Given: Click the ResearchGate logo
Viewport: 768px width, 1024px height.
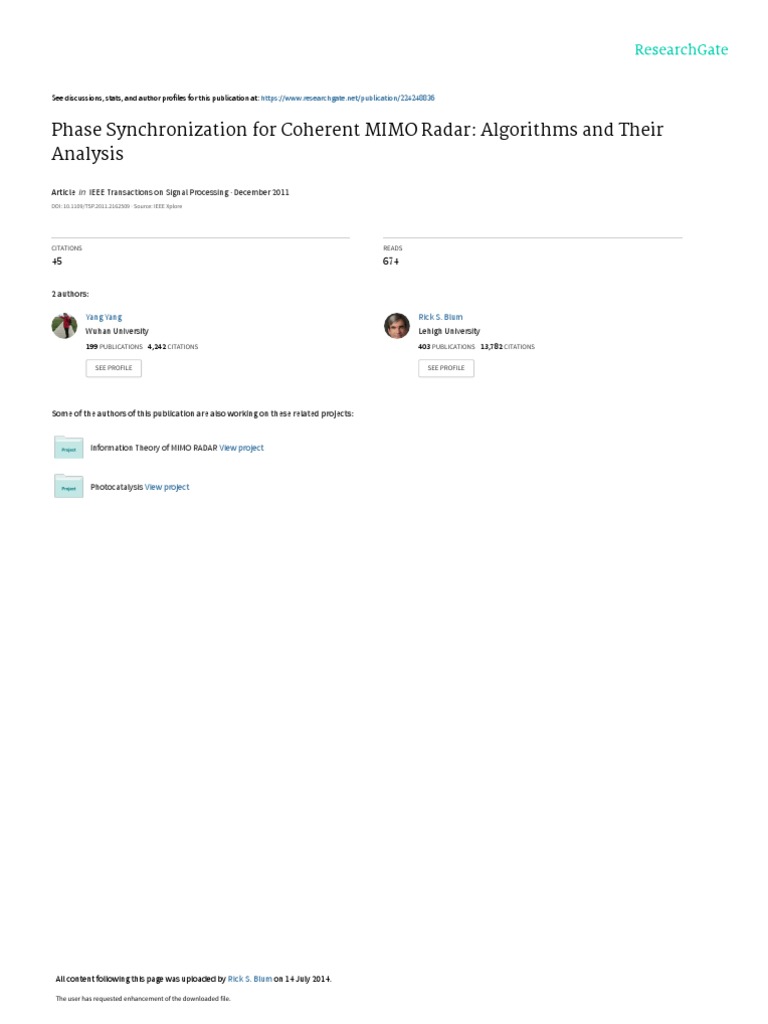Looking at the screenshot, I should pos(681,50).
